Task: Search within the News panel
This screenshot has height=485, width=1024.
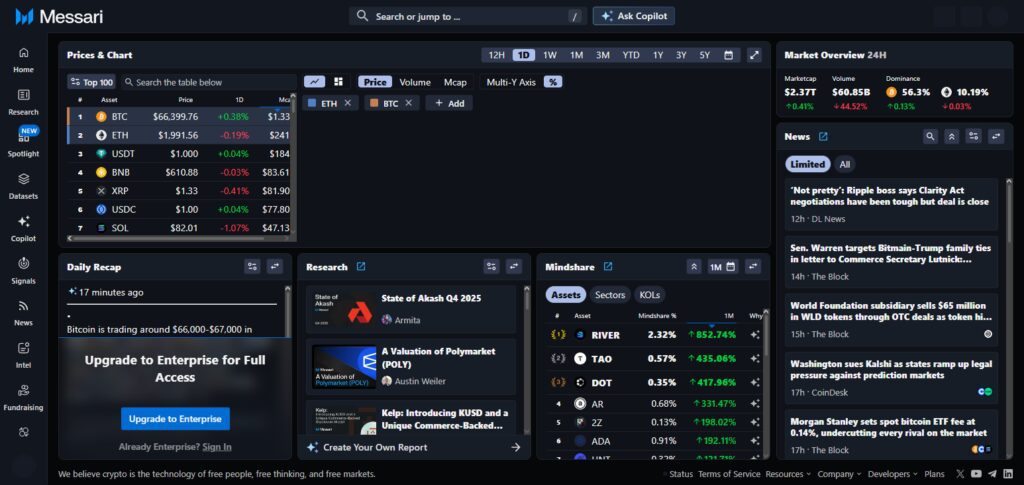Action: tap(931, 136)
